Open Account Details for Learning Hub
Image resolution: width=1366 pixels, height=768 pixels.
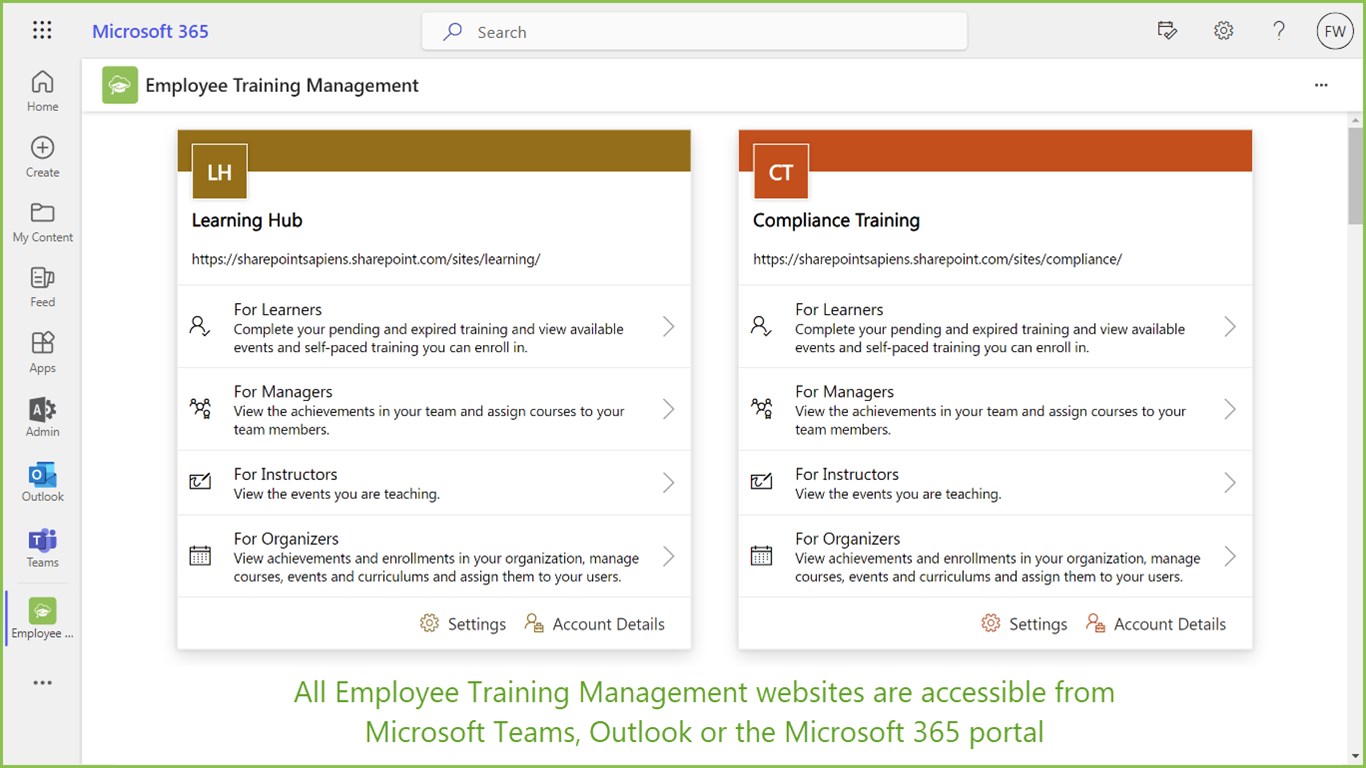pos(595,624)
